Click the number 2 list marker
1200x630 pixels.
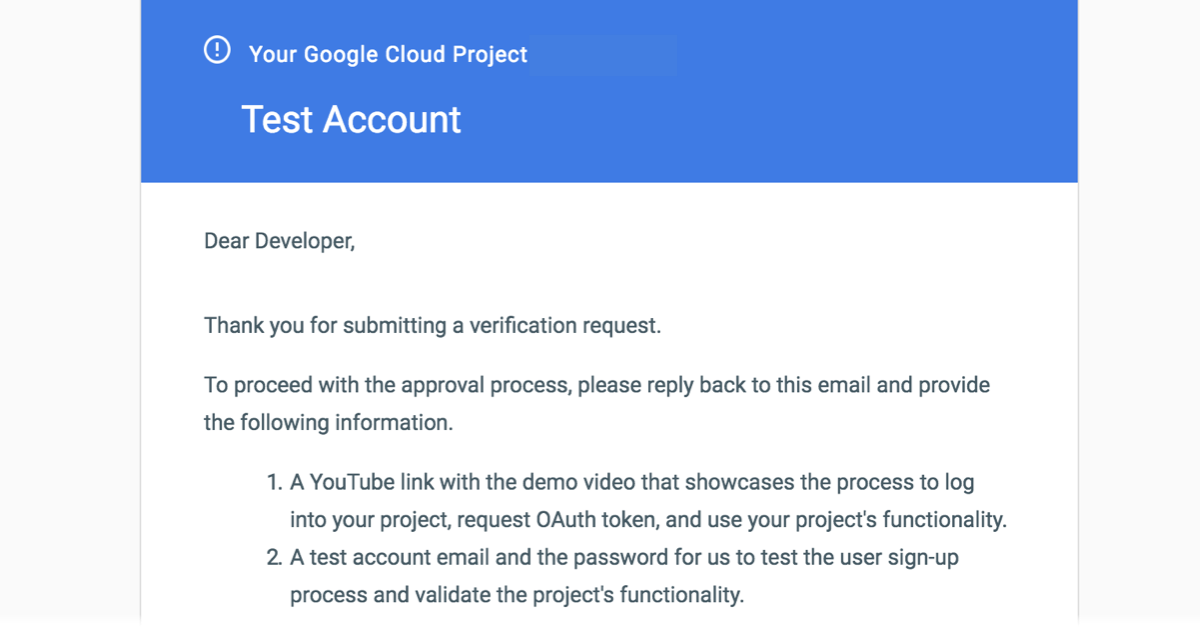[x=274, y=559]
